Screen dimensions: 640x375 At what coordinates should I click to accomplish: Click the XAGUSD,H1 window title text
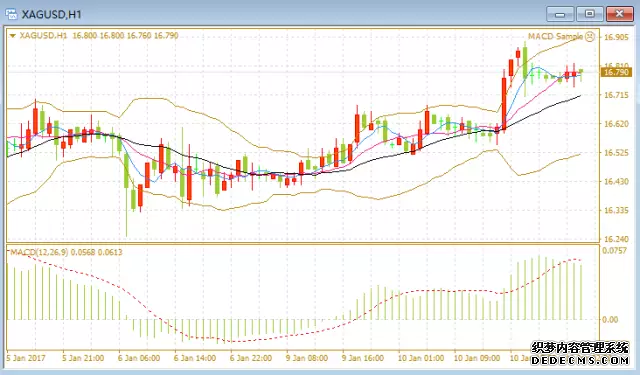[51, 15]
